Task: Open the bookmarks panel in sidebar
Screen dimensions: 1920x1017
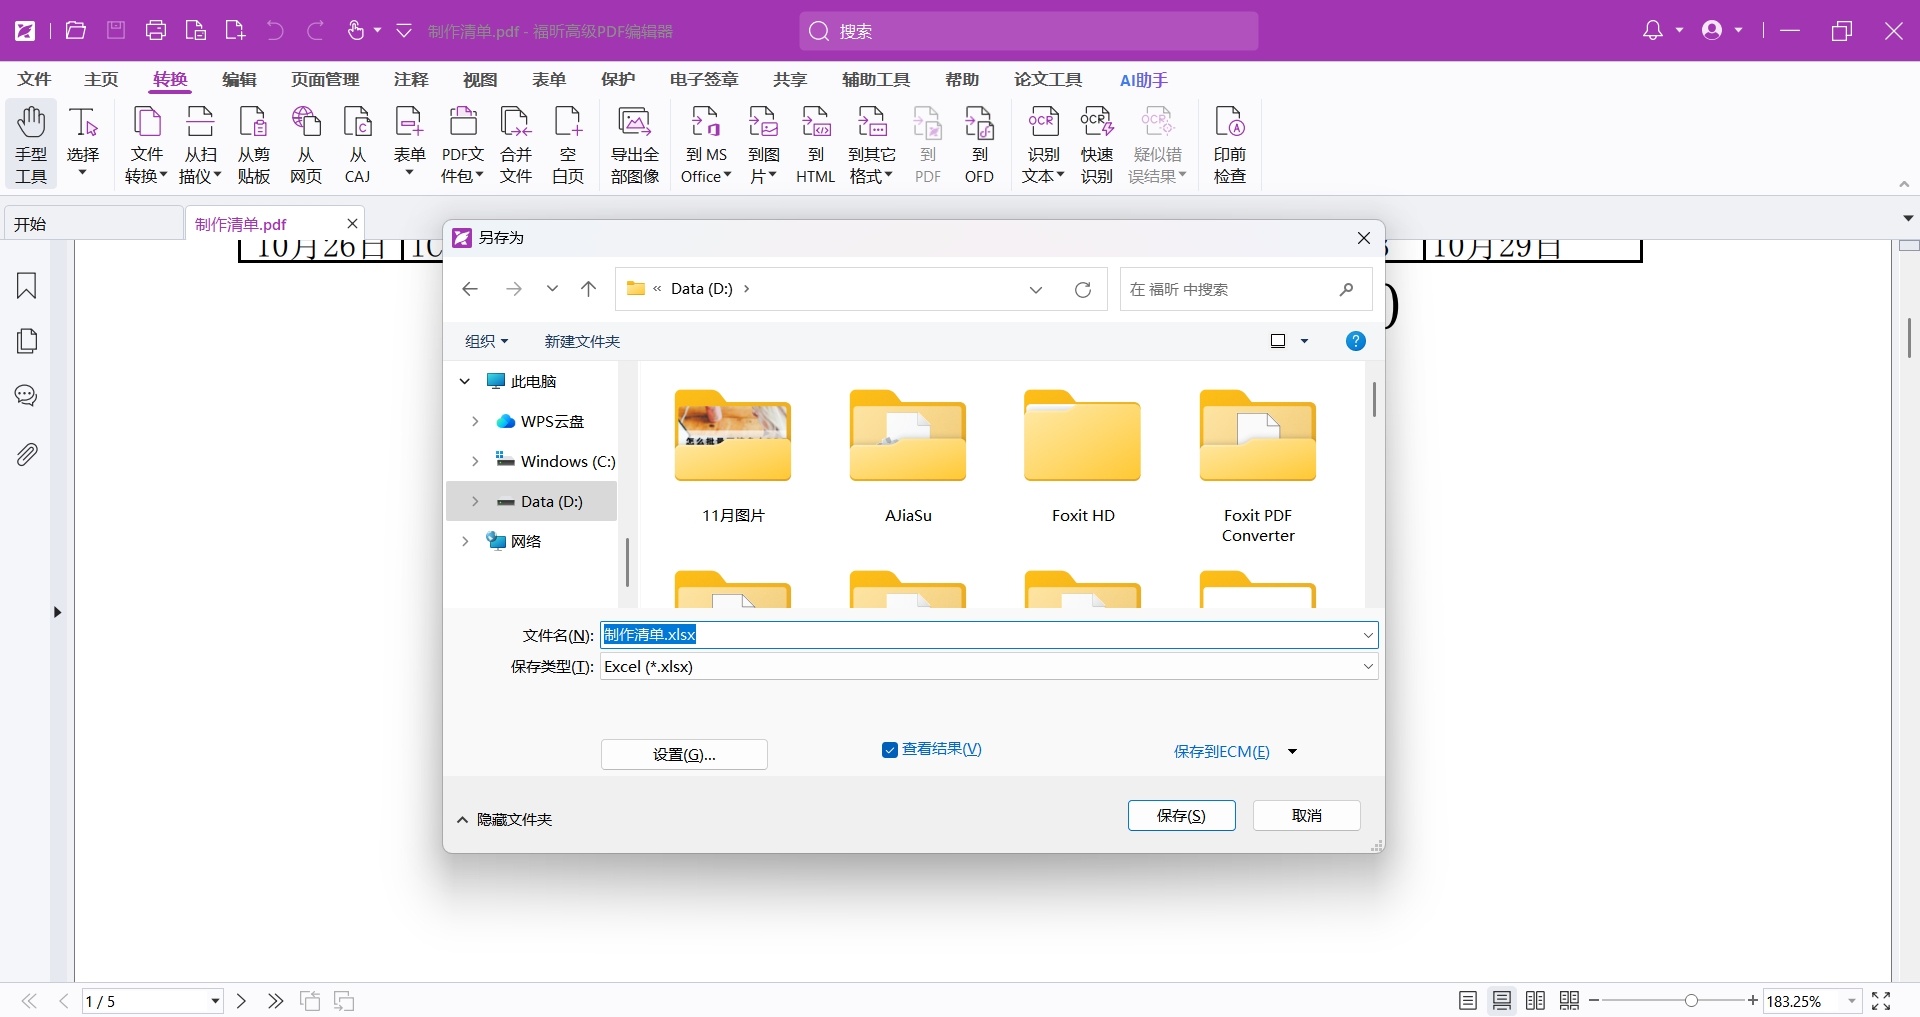Action: [27, 286]
